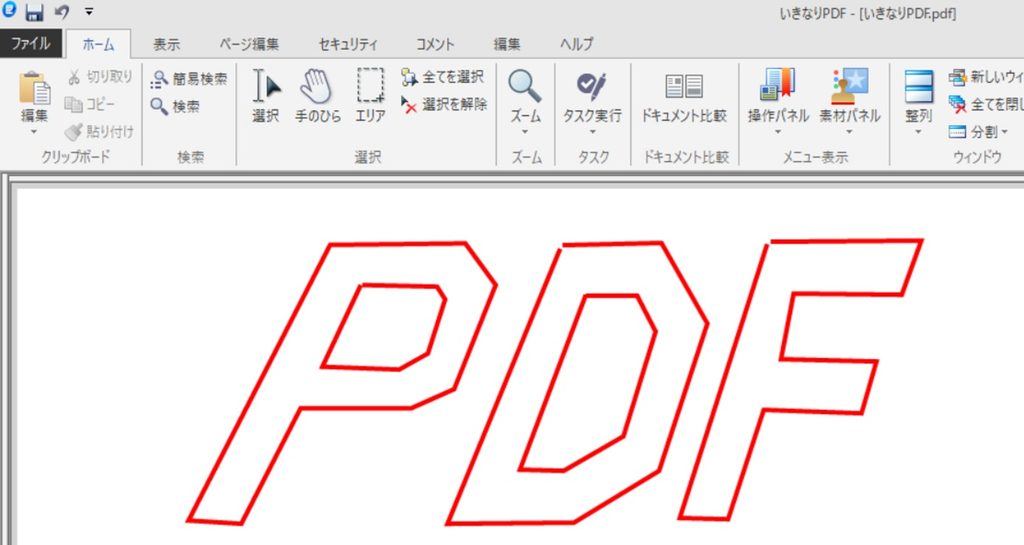The width and height of the screenshot is (1024, 545).
Task: Click 貼り付け button
Action: pyautogui.click(x=99, y=132)
